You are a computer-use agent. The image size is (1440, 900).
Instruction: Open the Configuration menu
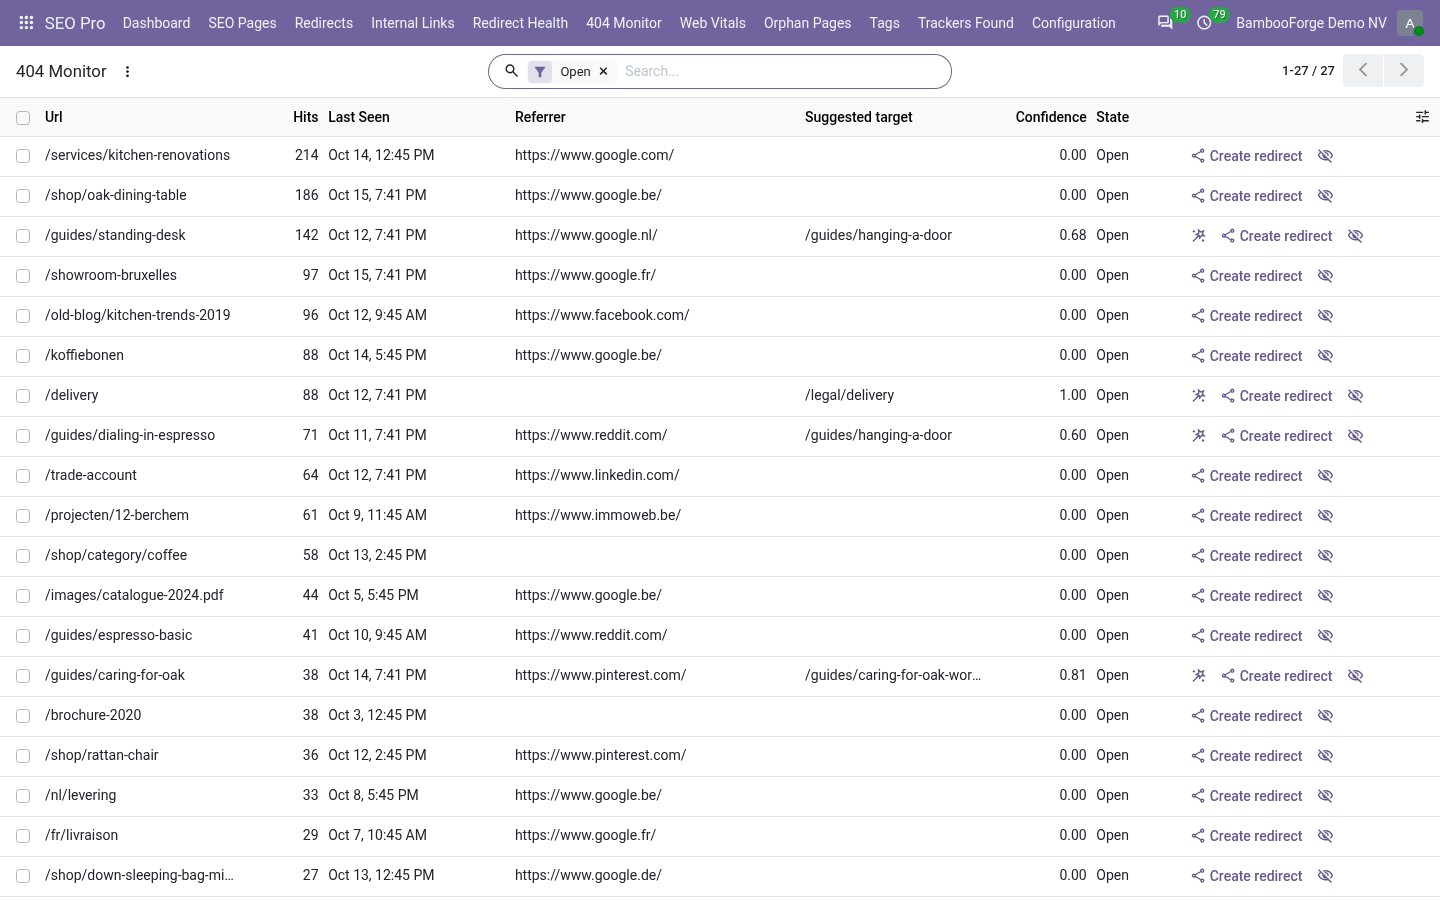pyautogui.click(x=1073, y=23)
